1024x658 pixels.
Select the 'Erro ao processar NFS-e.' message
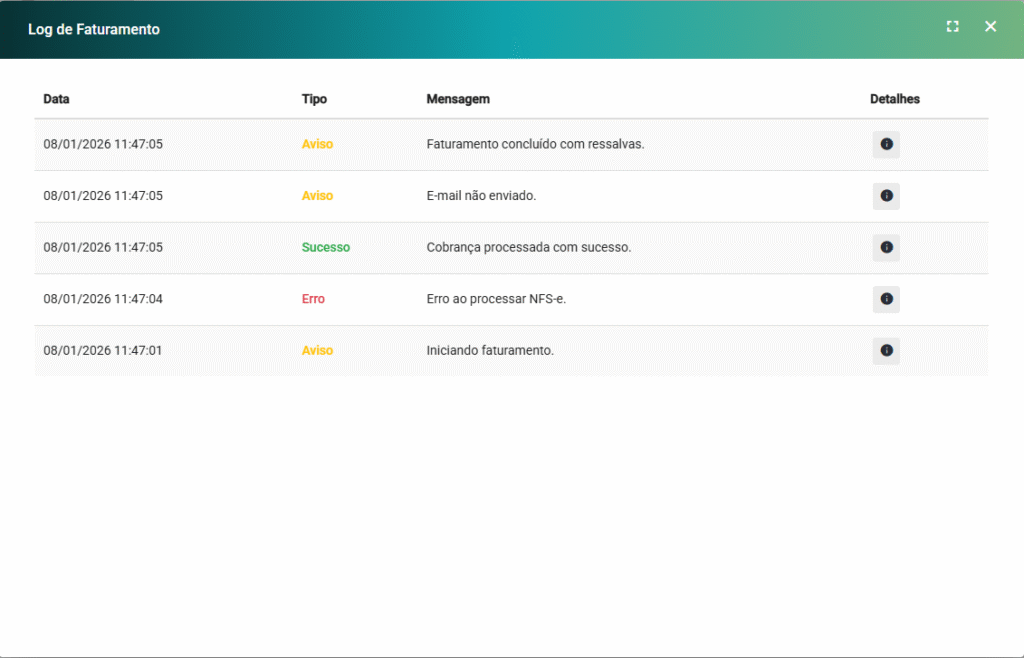click(496, 299)
